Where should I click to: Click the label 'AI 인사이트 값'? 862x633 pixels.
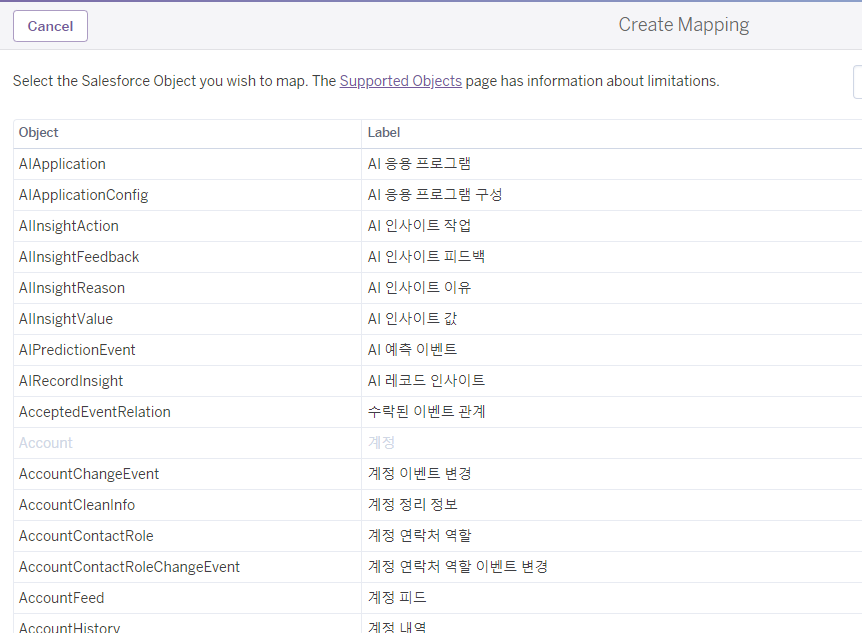tap(412, 319)
